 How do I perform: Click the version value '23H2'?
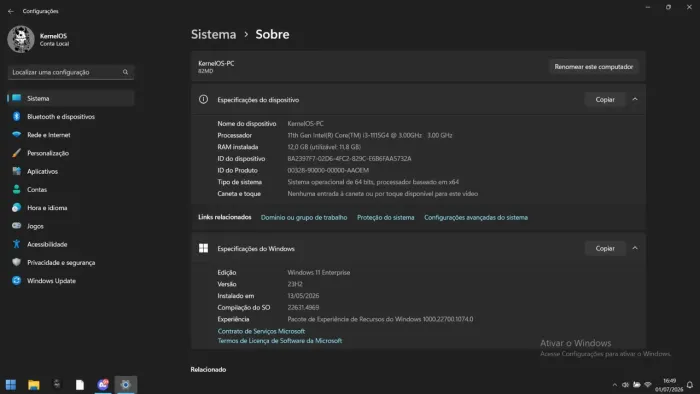click(295, 284)
